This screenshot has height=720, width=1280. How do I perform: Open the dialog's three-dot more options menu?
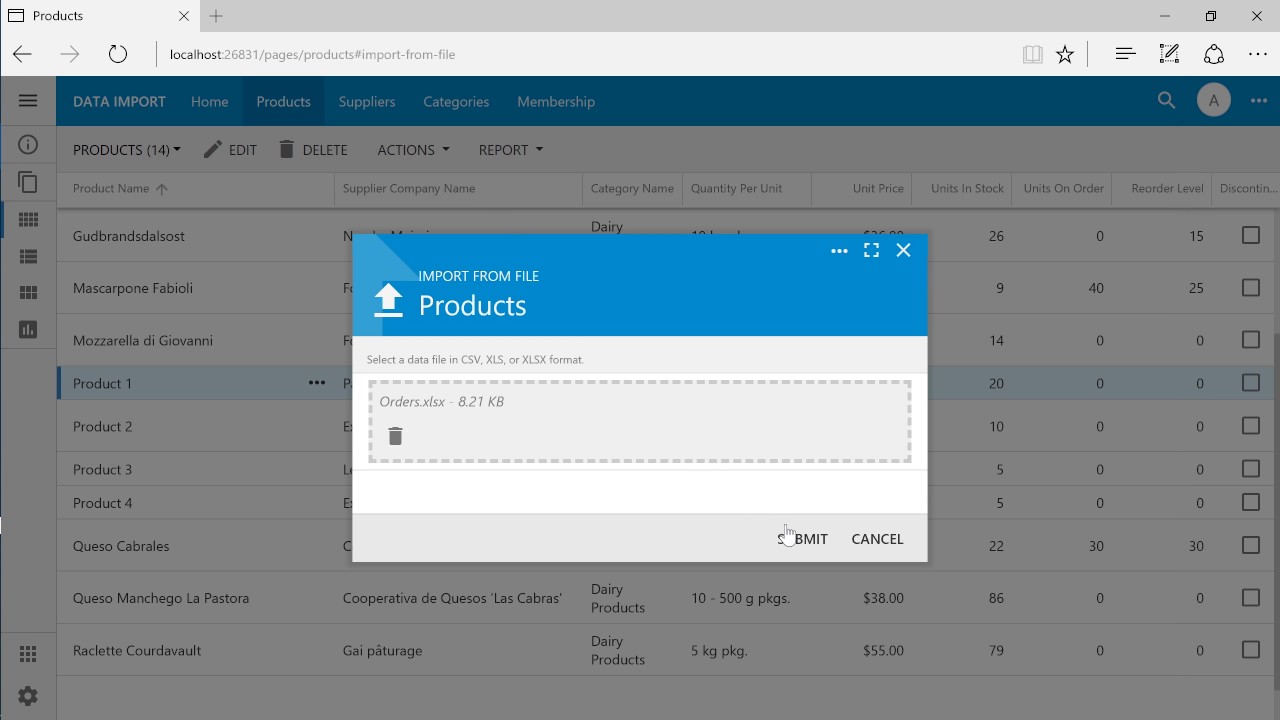(x=839, y=251)
